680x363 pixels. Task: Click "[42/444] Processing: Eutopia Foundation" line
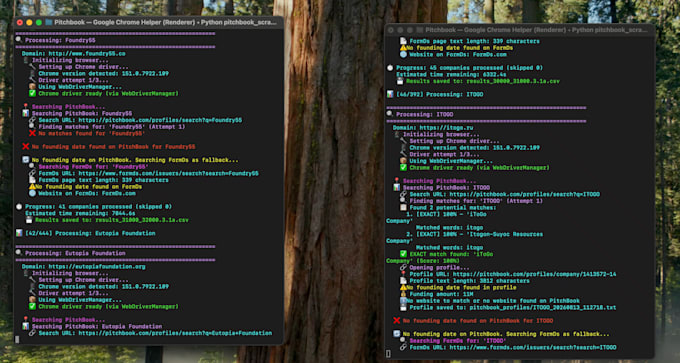[x=90, y=233]
